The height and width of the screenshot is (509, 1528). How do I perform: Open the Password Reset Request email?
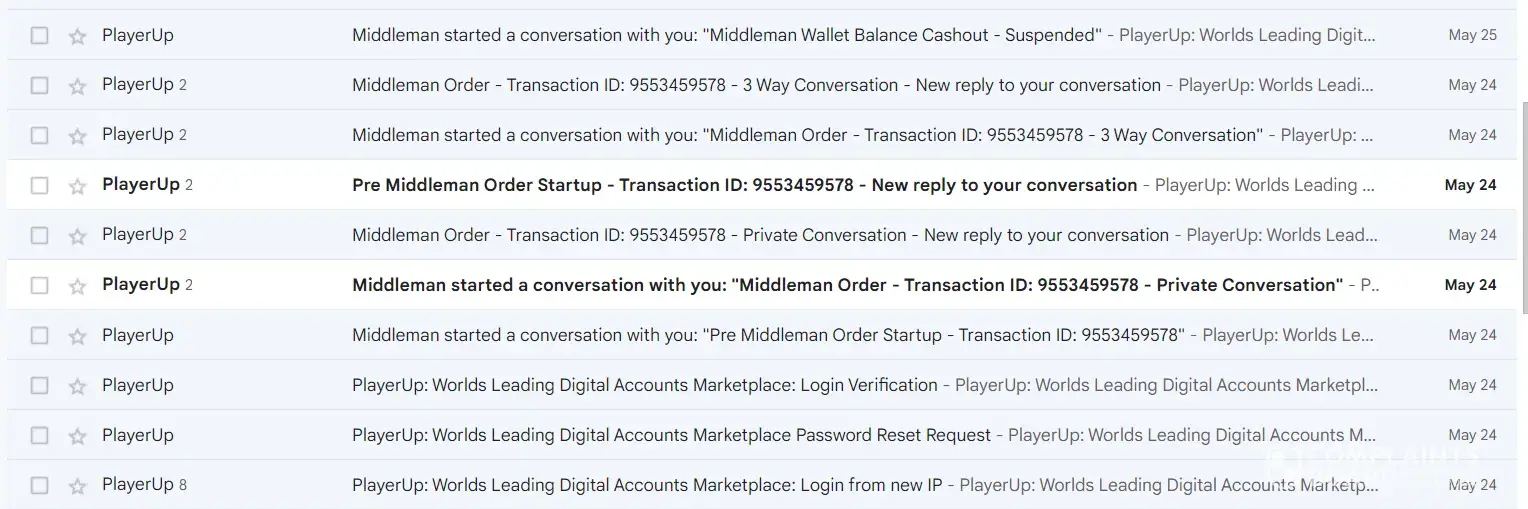pyautogui.click(x=671, y=435)
